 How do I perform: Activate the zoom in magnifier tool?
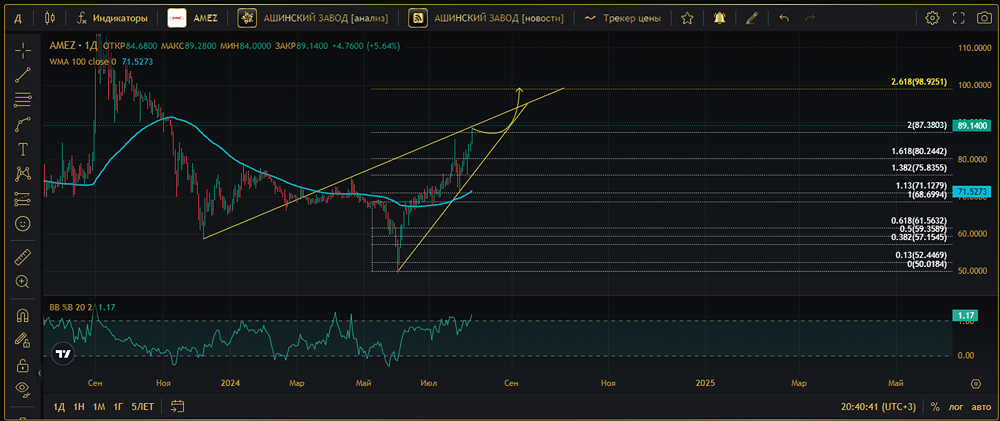(x=23, y=281)
